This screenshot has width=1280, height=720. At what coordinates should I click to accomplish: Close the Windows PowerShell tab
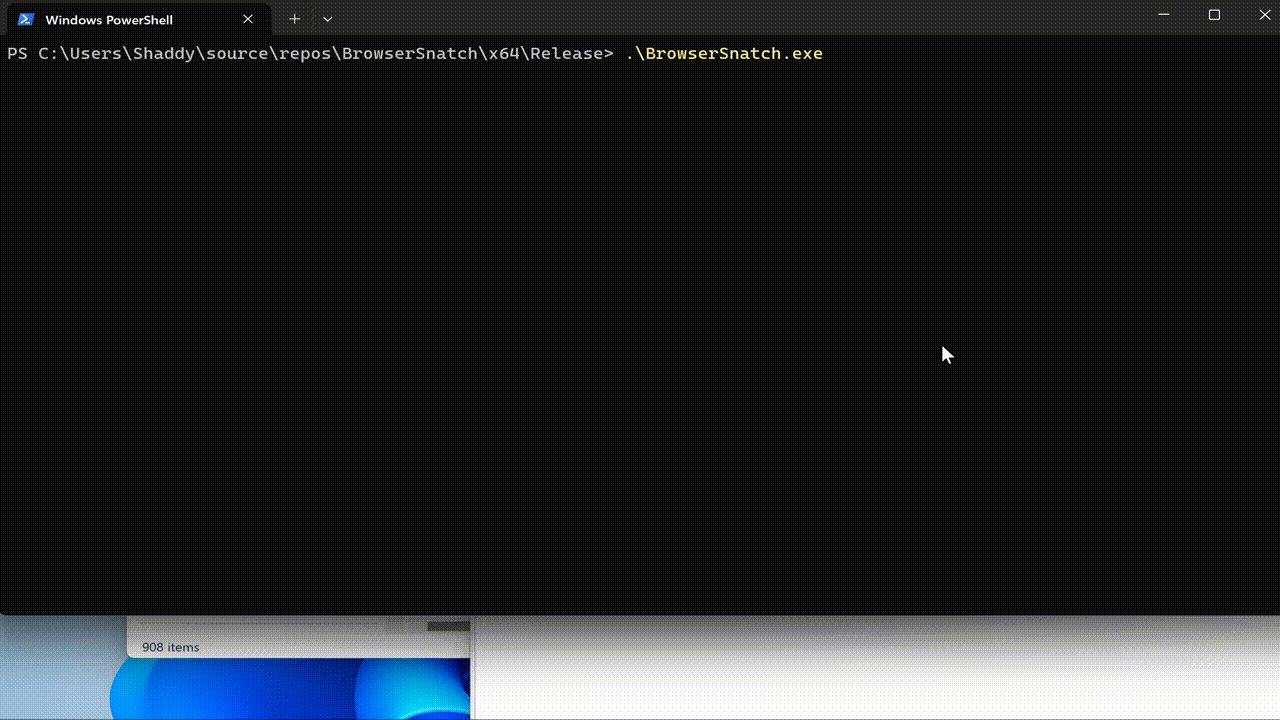point(248,19)
